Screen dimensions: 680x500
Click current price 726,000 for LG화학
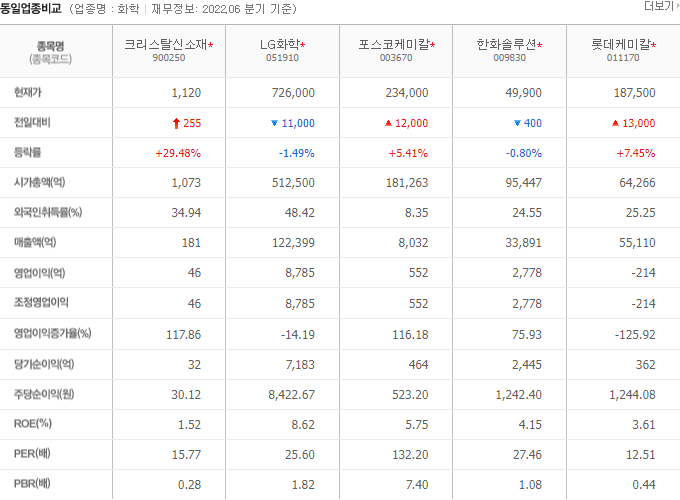[x=293, y=93]
